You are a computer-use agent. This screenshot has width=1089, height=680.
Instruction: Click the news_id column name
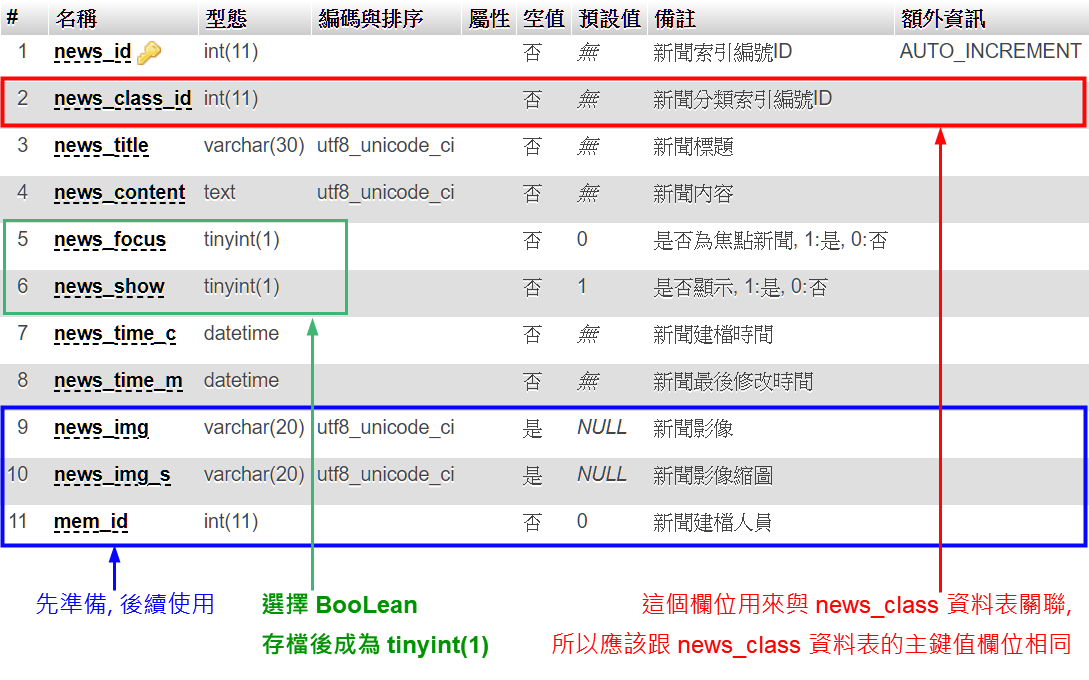(x=92, y=52)
